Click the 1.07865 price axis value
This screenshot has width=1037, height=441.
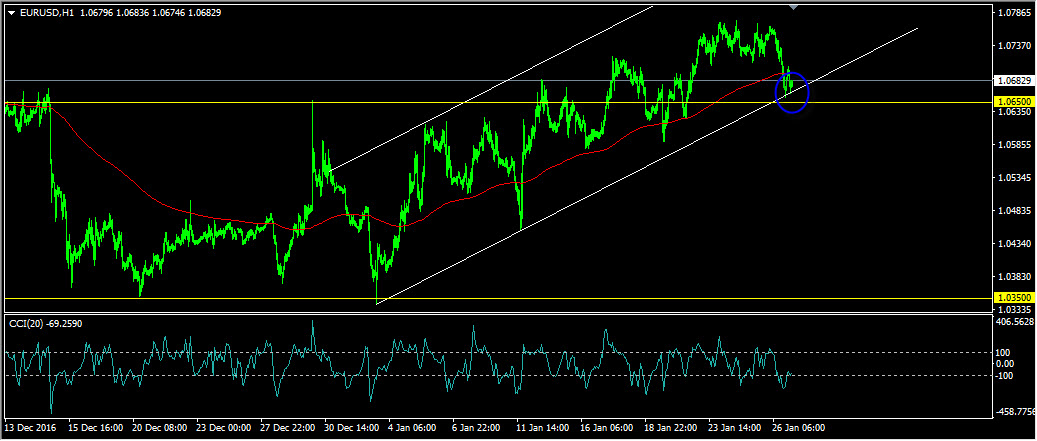1014,12
